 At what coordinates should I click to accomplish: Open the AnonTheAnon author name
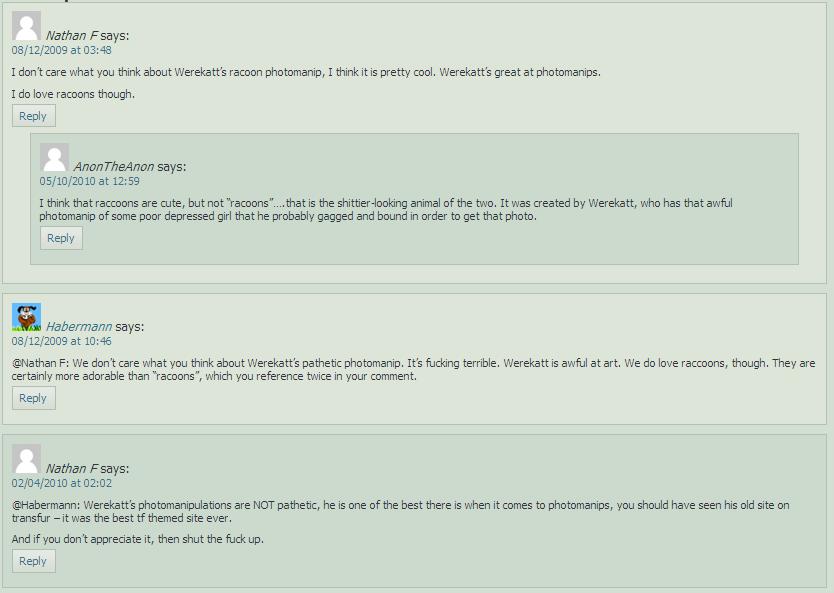(113, 166)
